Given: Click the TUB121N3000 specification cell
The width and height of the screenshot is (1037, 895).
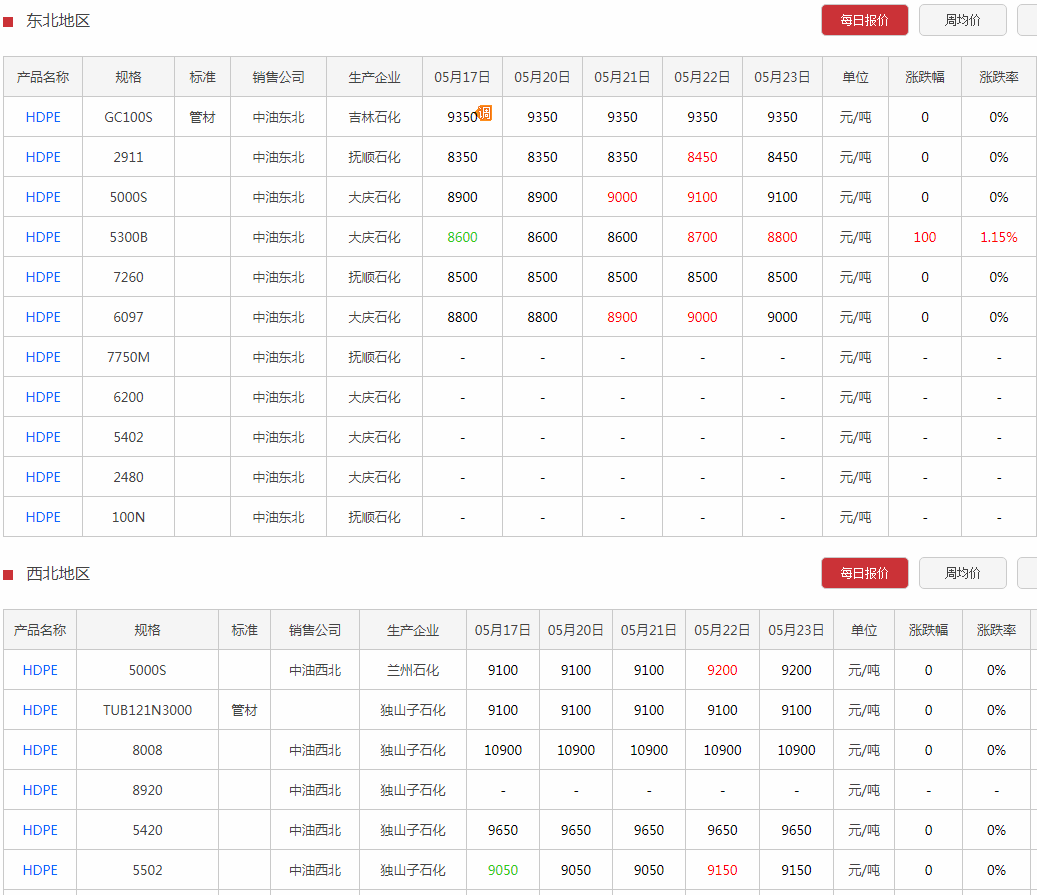Looking at the screenshot, I should tap(147, 710).
